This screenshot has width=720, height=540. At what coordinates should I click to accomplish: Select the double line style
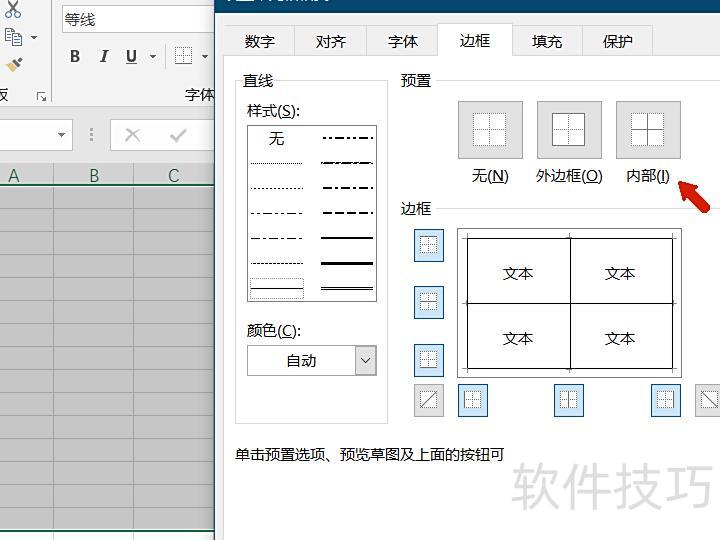347,288
